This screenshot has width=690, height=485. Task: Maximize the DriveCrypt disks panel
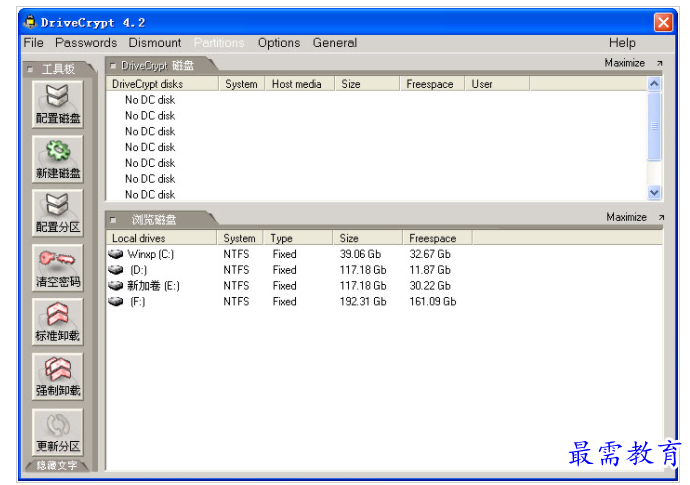coord(624,63)
